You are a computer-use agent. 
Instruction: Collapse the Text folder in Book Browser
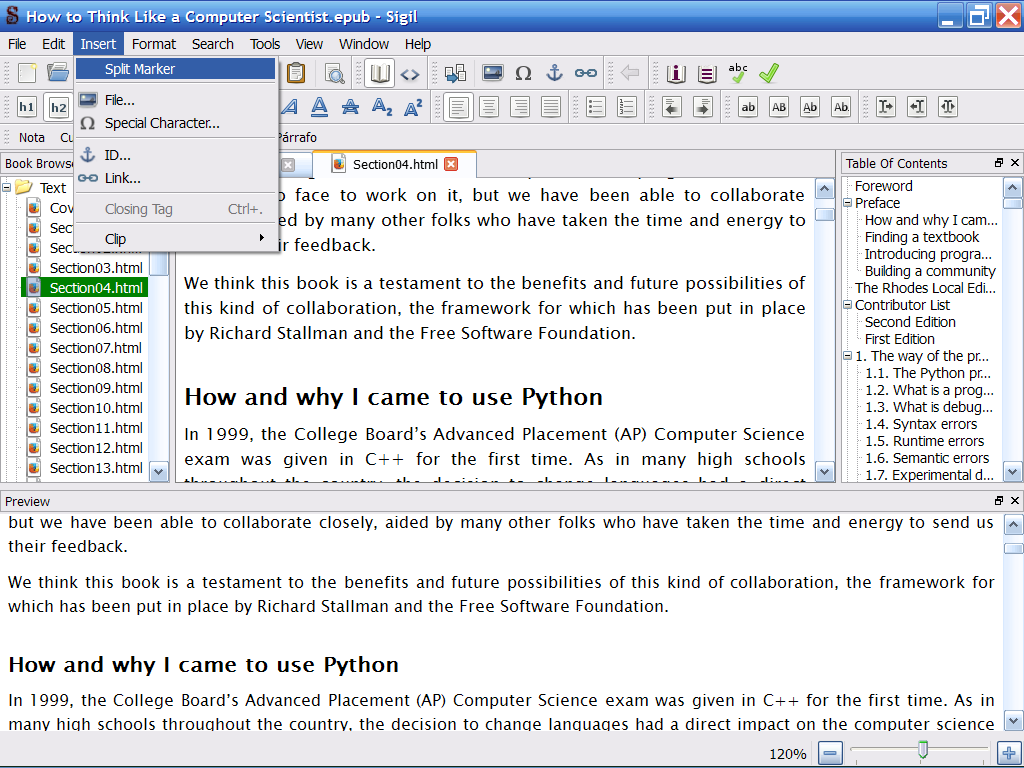(x=7, y=187)
